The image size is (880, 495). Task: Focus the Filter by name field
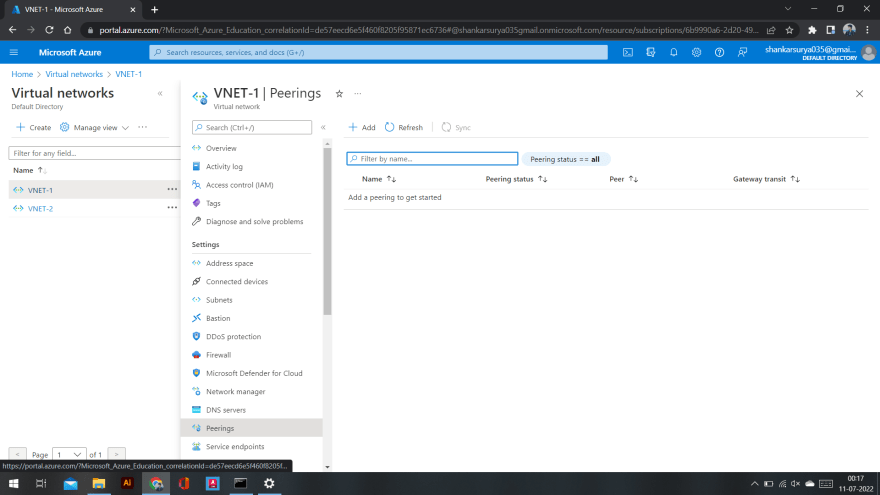(432, 159)
